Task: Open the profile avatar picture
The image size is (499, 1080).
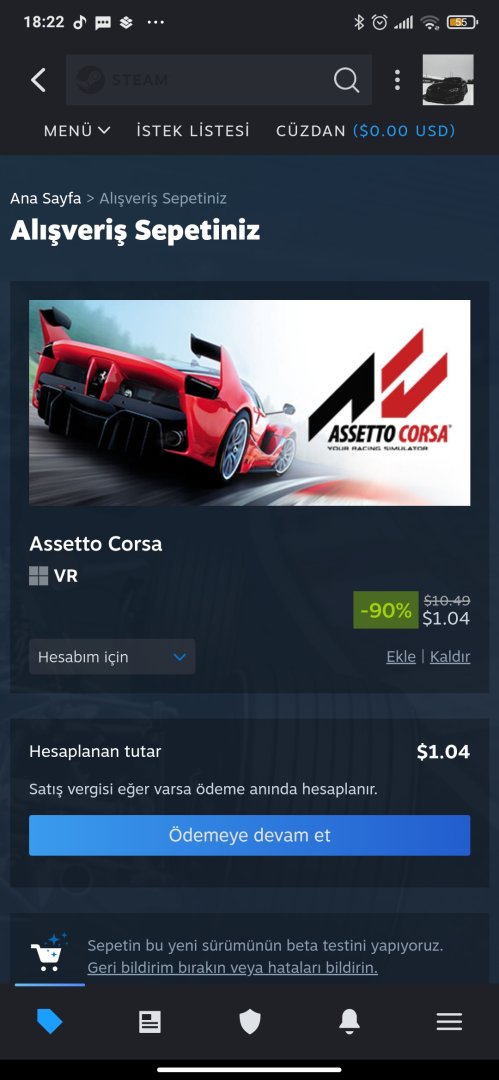Action: (448, 80)
